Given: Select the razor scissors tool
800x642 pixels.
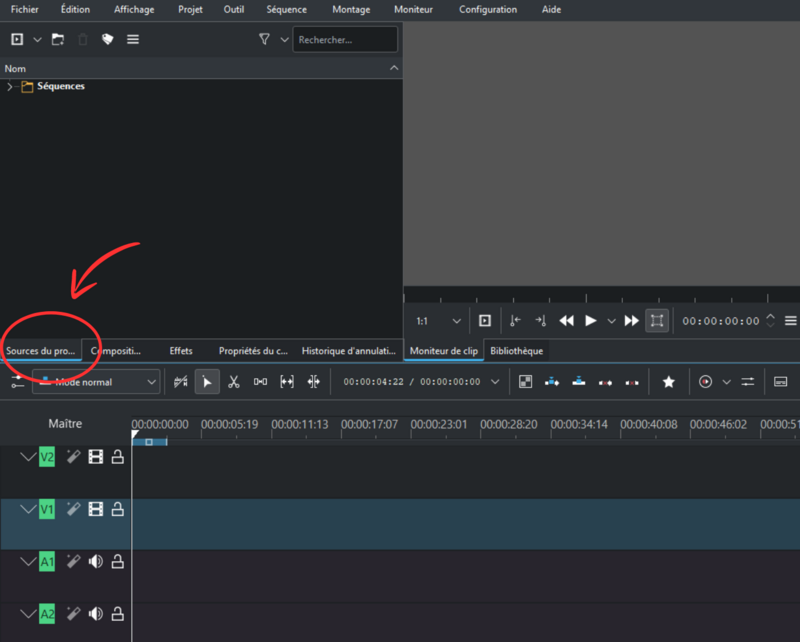Looking at the screenshot, I should 234,382.
